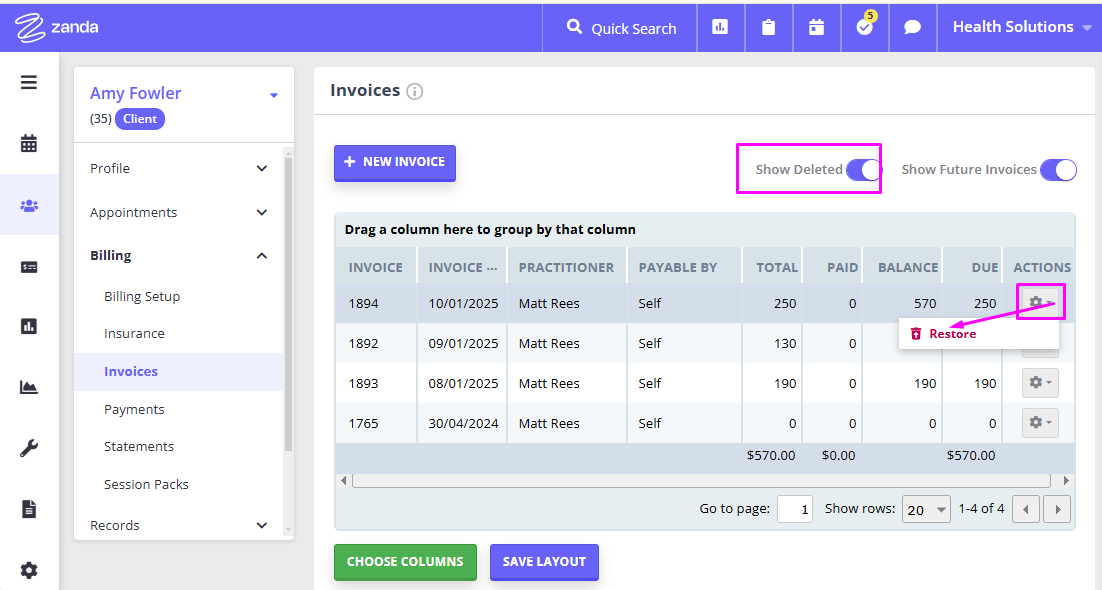Image resolution: width=1102 pixels, height=590 pixels.
Task: Click the Zanda logo in the top left
Action: [x=55, y=26]
